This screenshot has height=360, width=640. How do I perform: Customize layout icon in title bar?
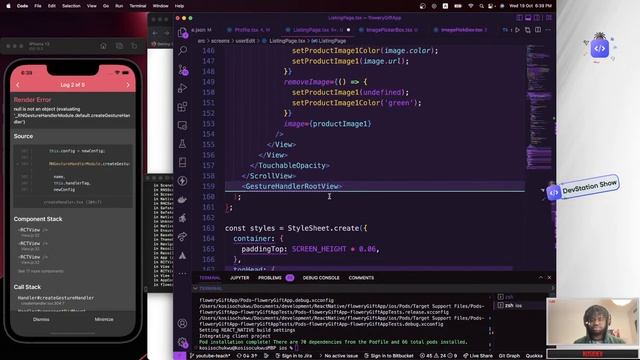click(x=549, y=18)
